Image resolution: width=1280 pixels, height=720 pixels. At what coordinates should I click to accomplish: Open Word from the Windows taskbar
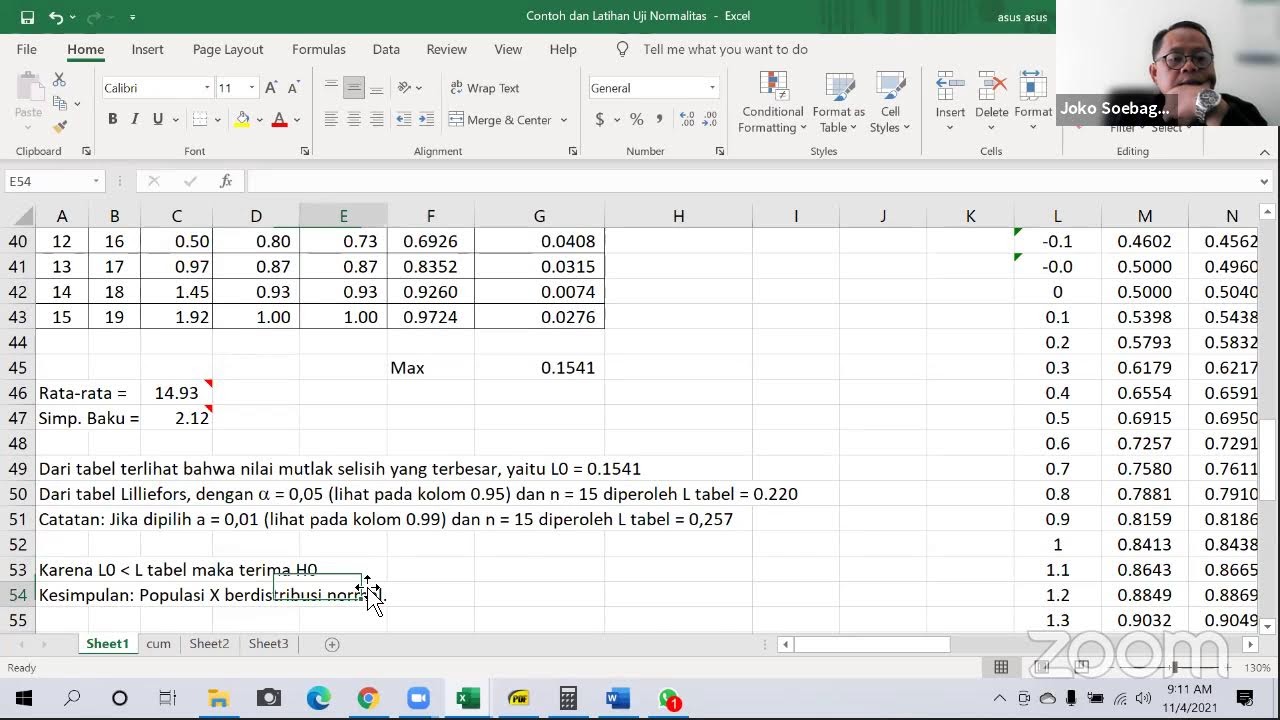(x=618, y=698)
